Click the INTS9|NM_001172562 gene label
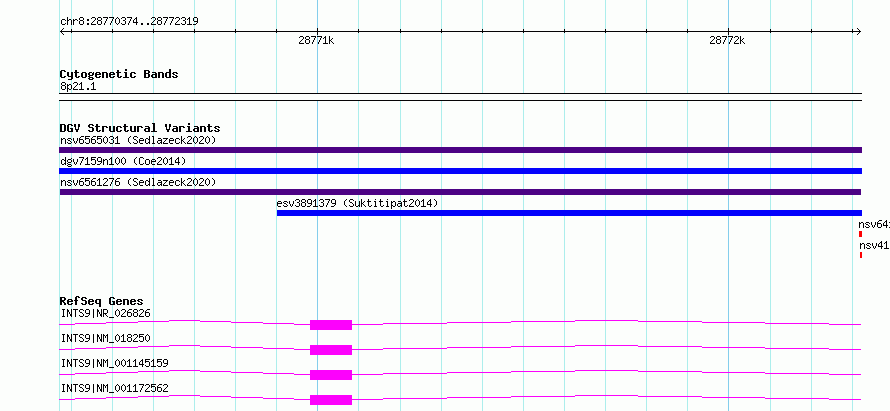 pyautogui.click(x=114, y=388)
